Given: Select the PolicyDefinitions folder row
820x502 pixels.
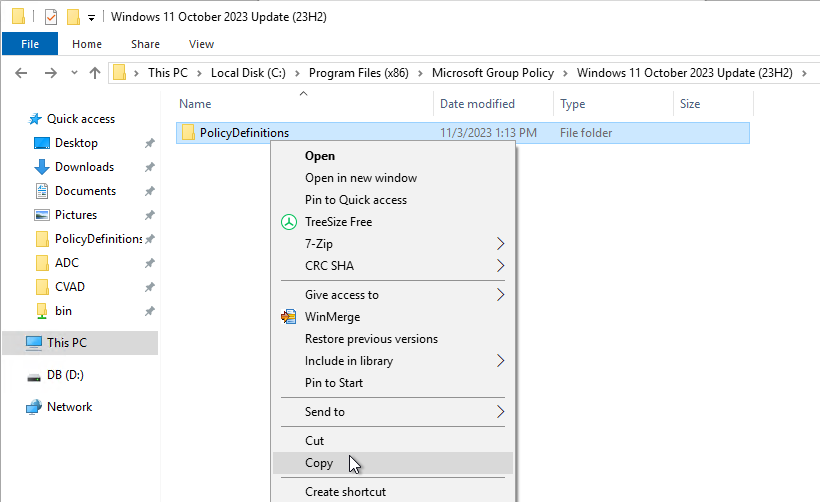Looking at the screenshot, I should [x=463, y=133].
